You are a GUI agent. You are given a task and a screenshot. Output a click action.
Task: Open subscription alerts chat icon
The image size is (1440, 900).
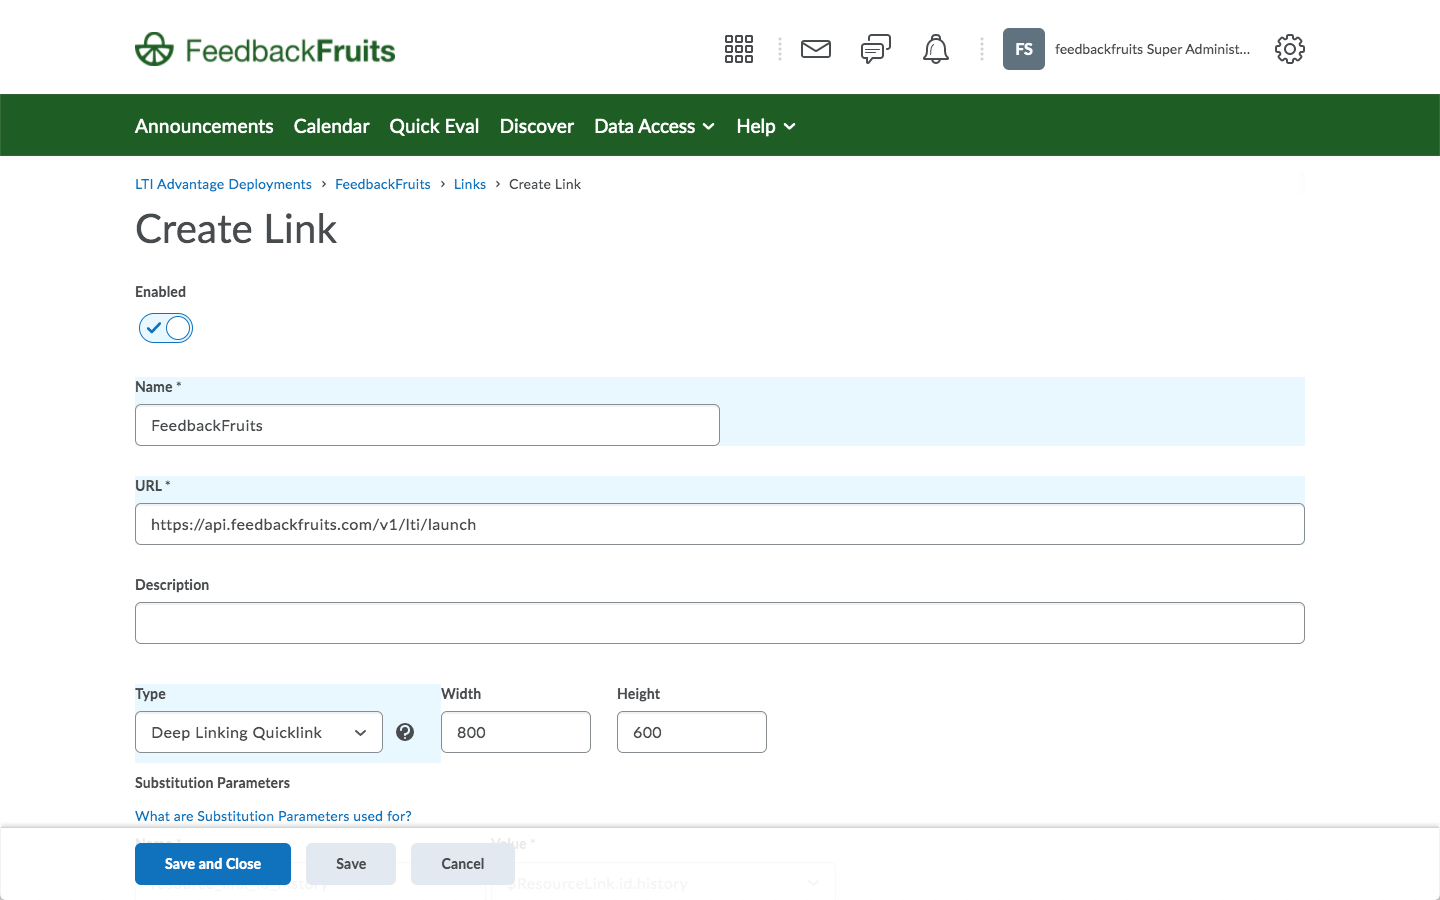tap(876, 49)
